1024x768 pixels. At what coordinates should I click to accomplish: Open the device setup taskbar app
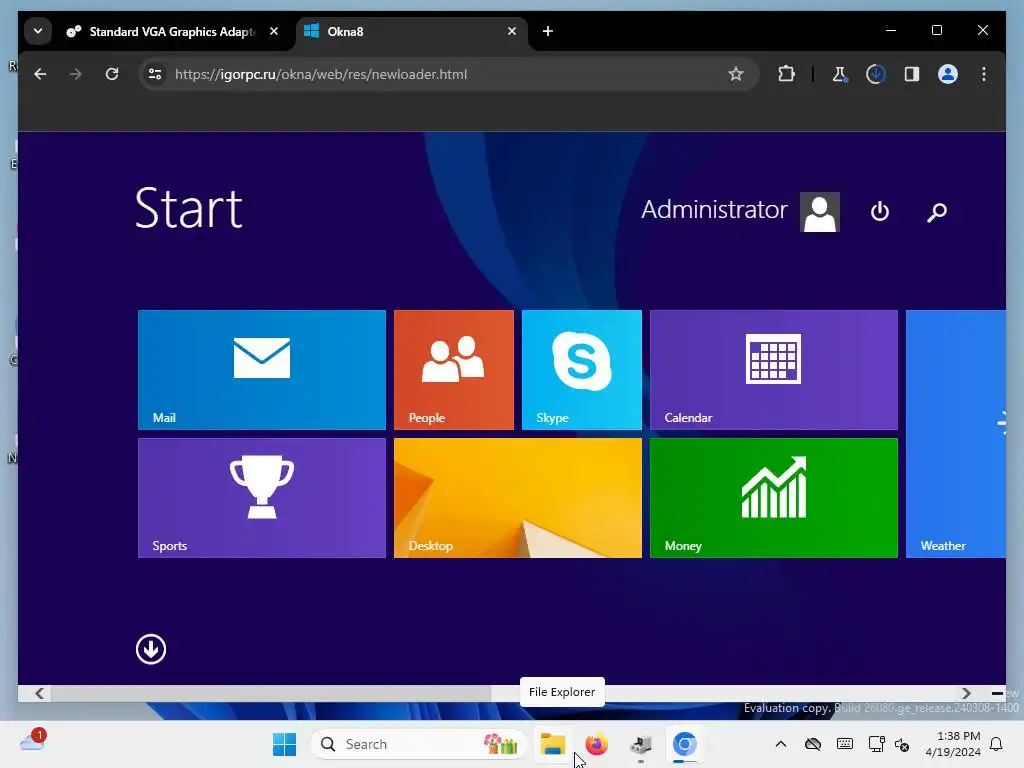coord(641,744)
